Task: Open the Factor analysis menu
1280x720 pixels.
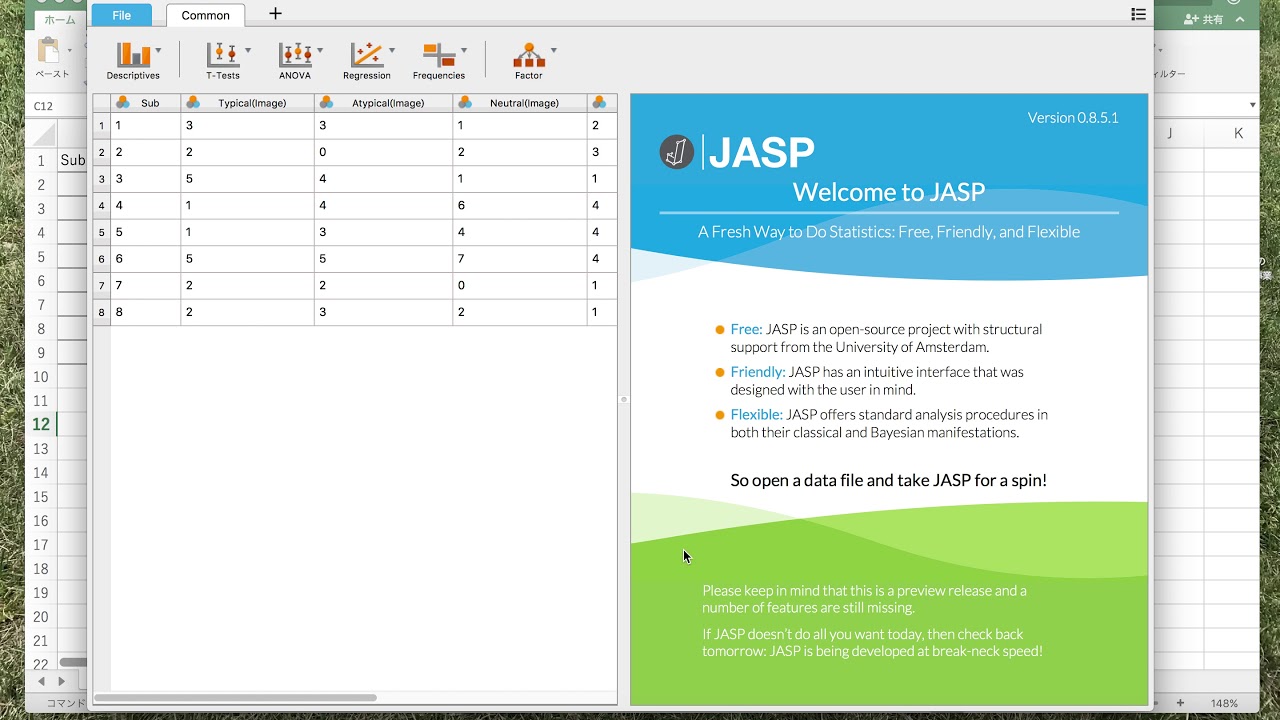Action: pos(529,61)
